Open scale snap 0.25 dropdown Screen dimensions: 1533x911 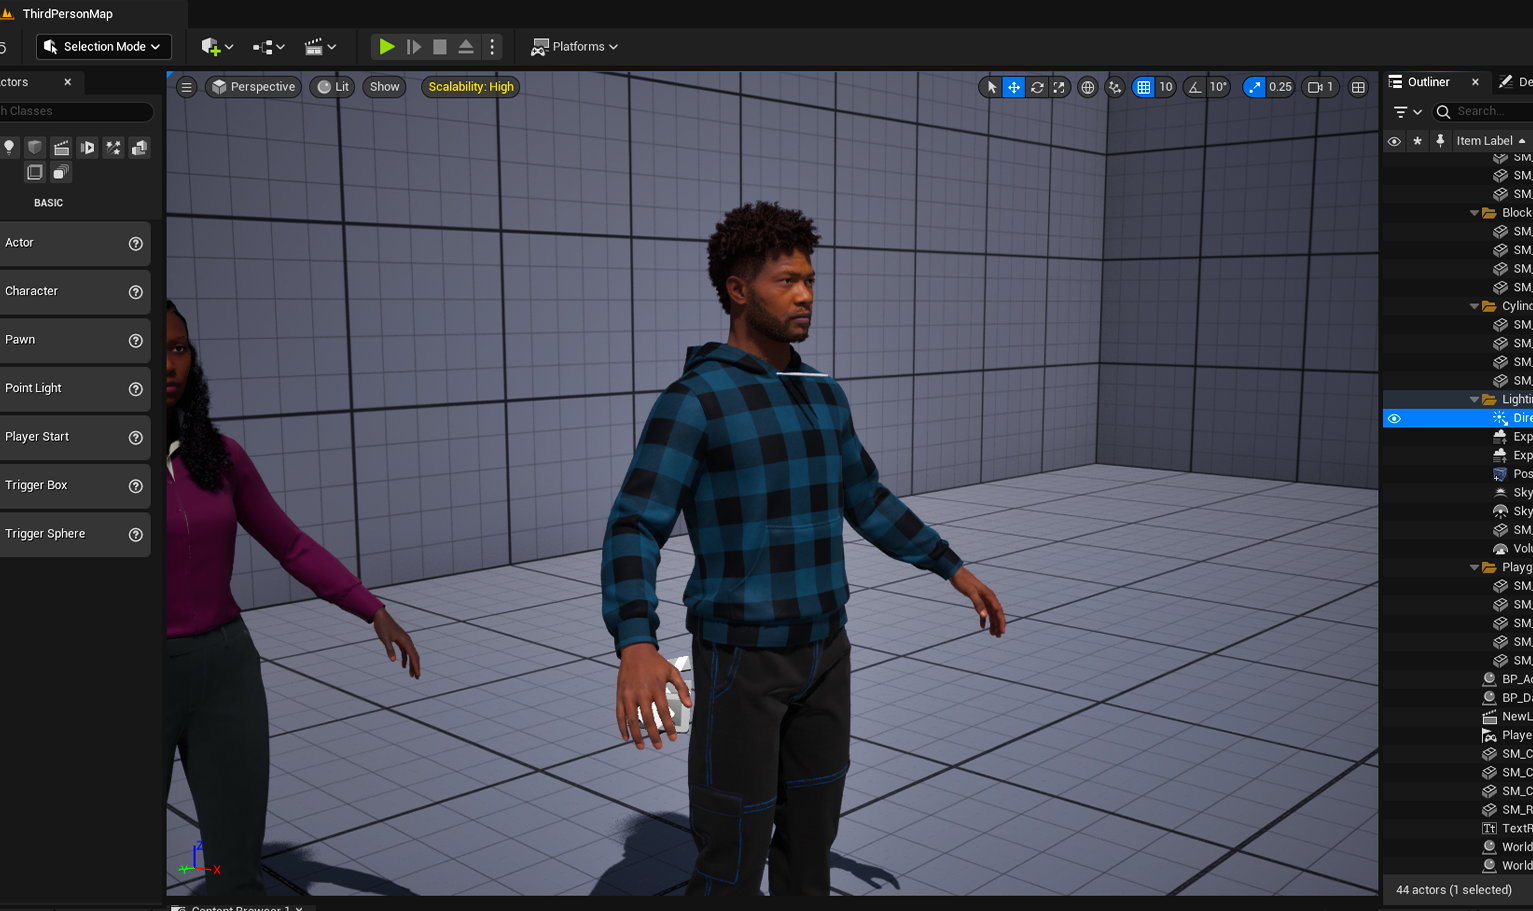1280,87
